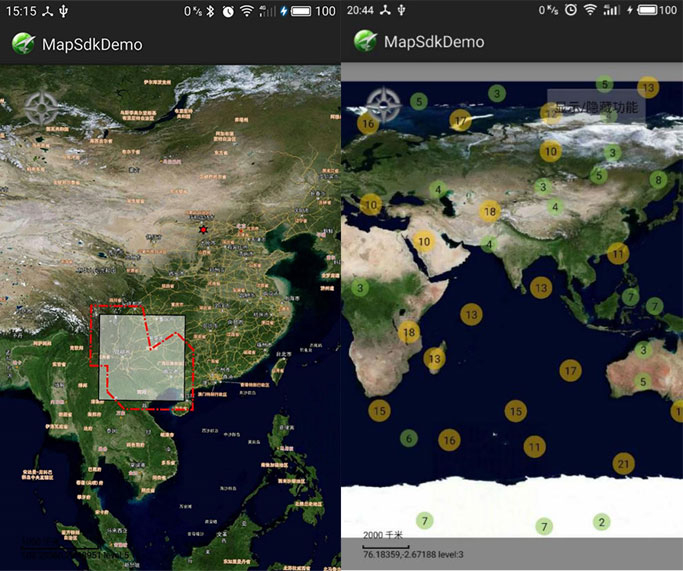
Task: Tap the Bluetooth icon in left status bar
Action: [x=210, y=11]
